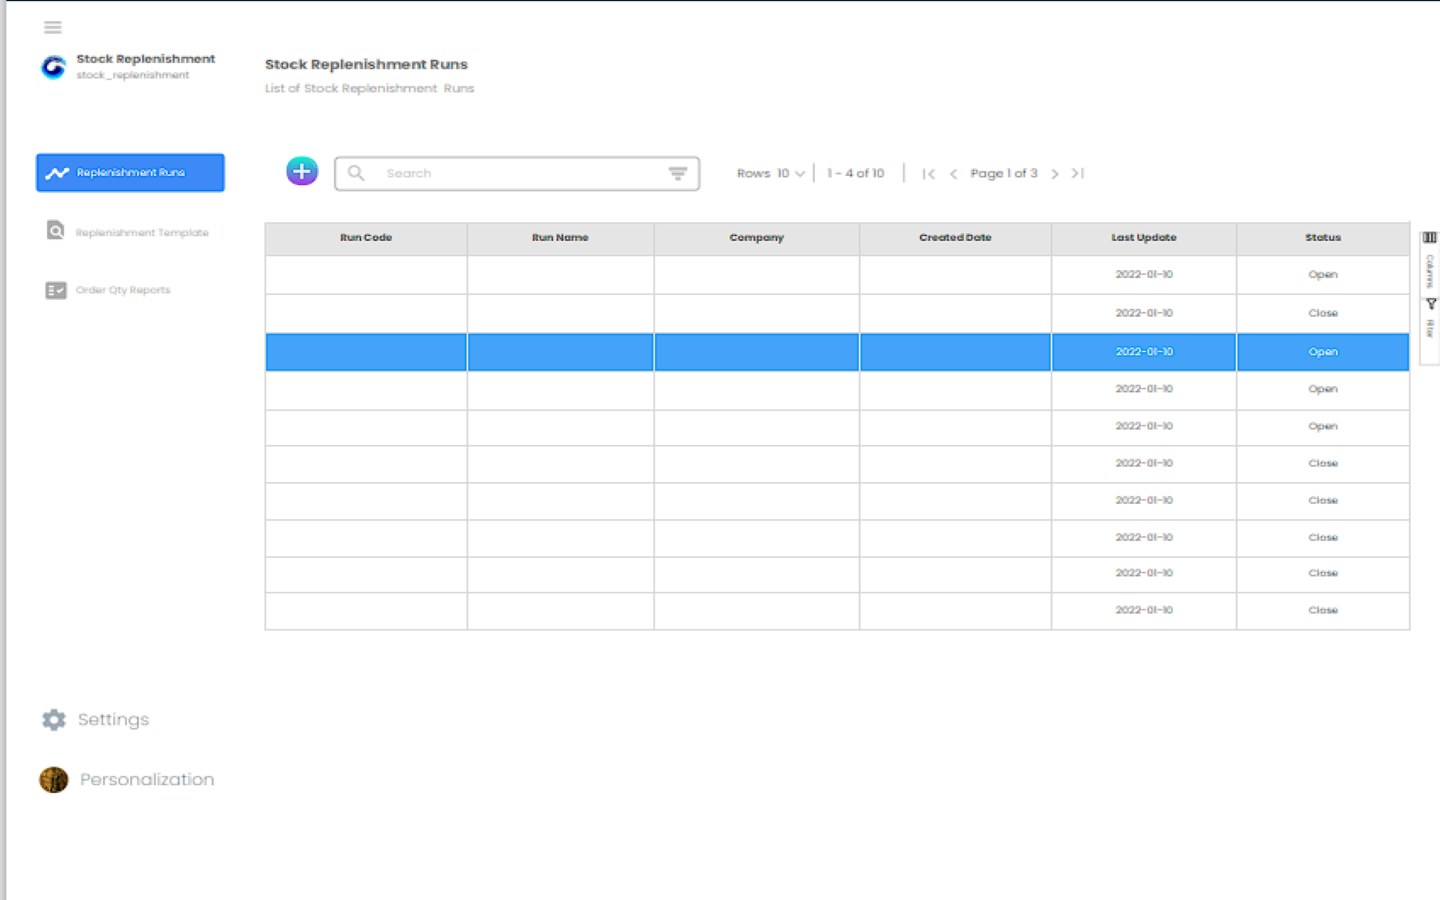Go to the first page

[x=928, y=173]
